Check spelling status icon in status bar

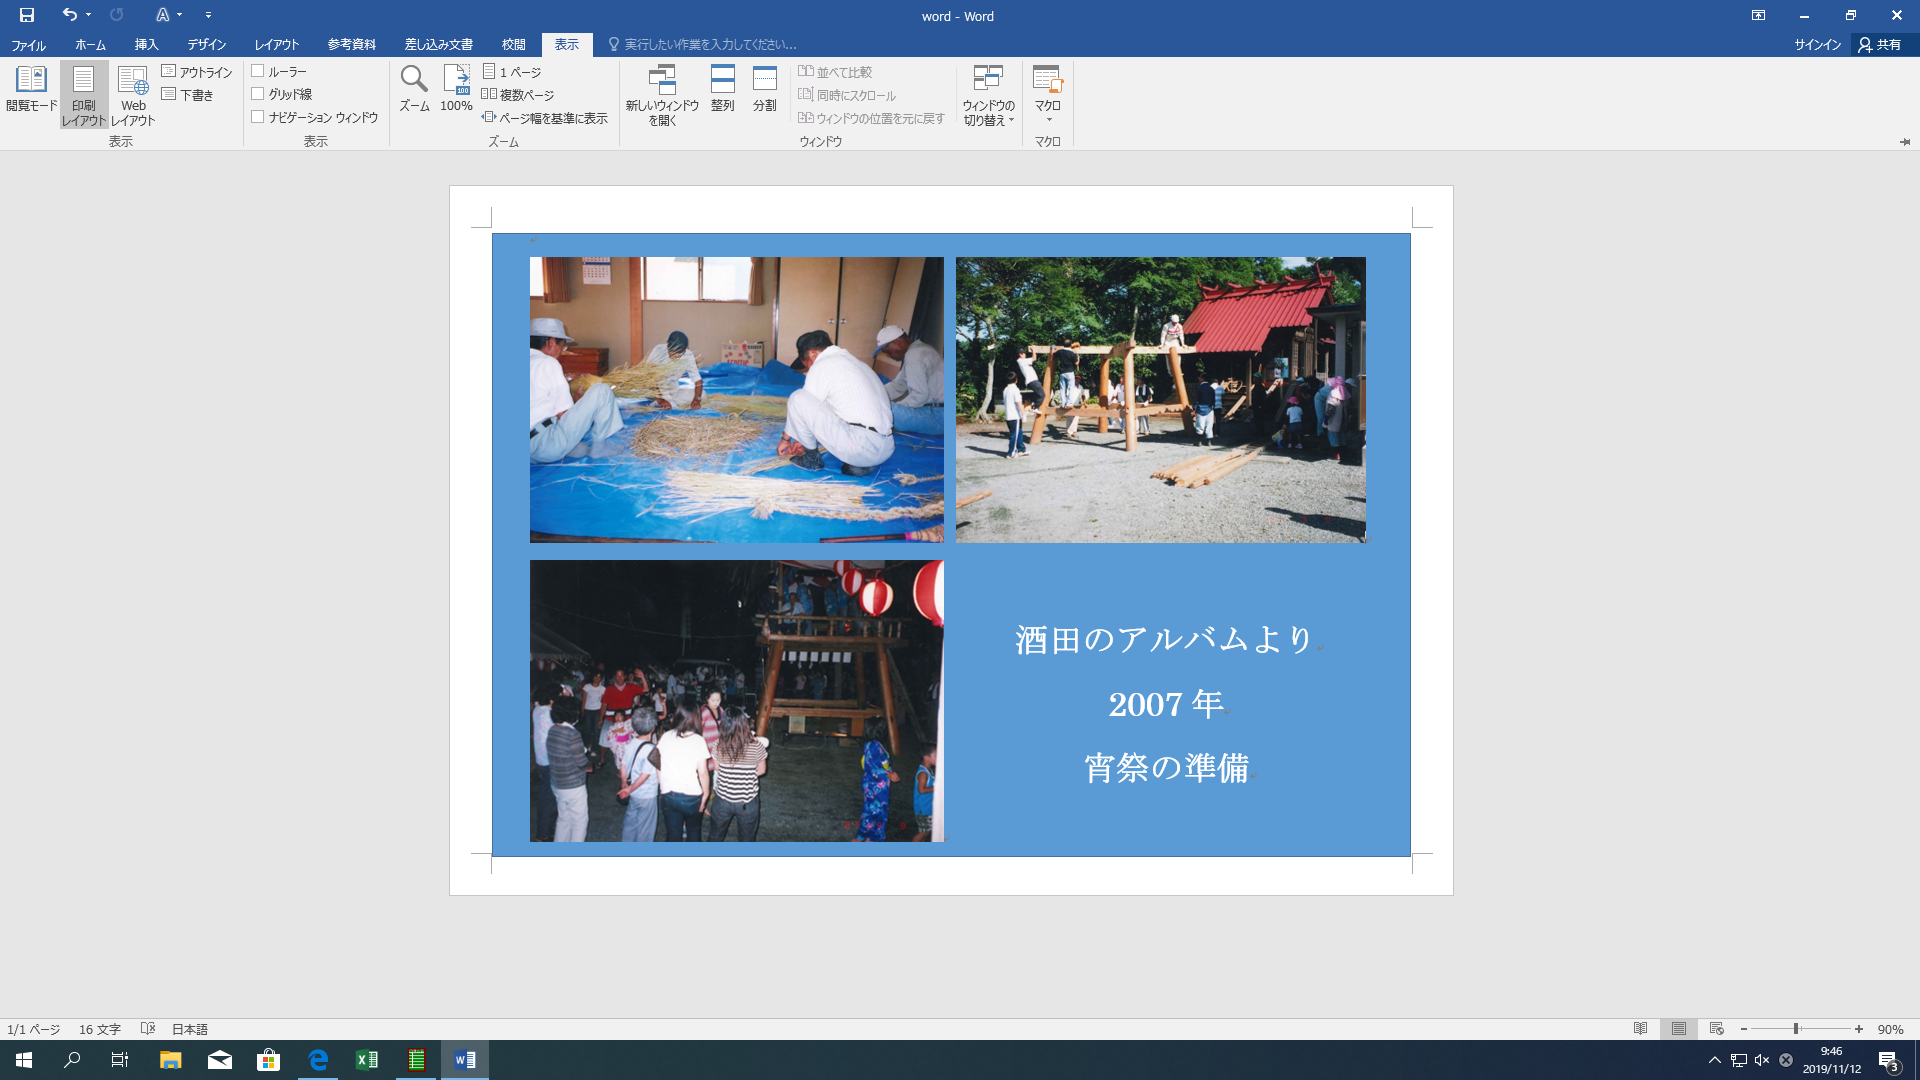pos(148,1029)
